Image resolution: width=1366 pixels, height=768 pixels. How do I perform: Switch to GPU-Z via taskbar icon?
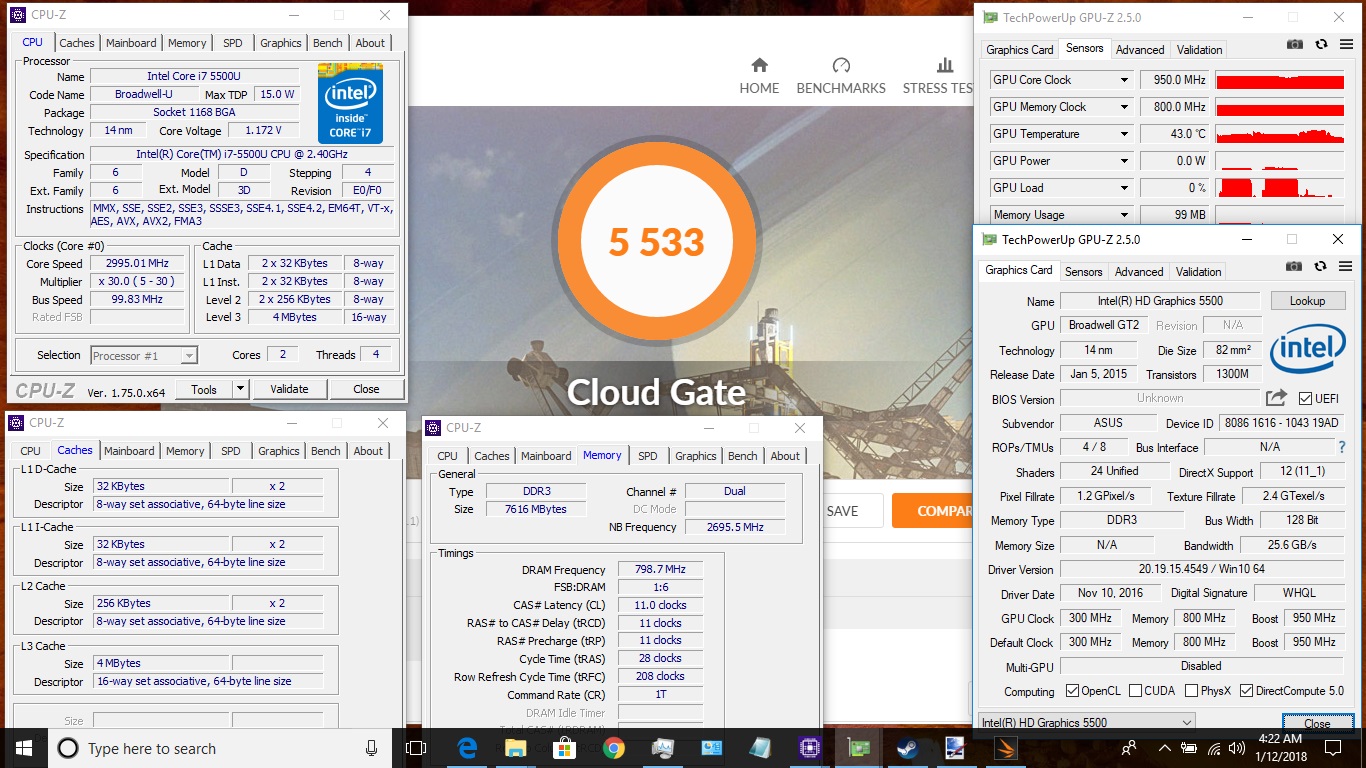pos(859,748)
